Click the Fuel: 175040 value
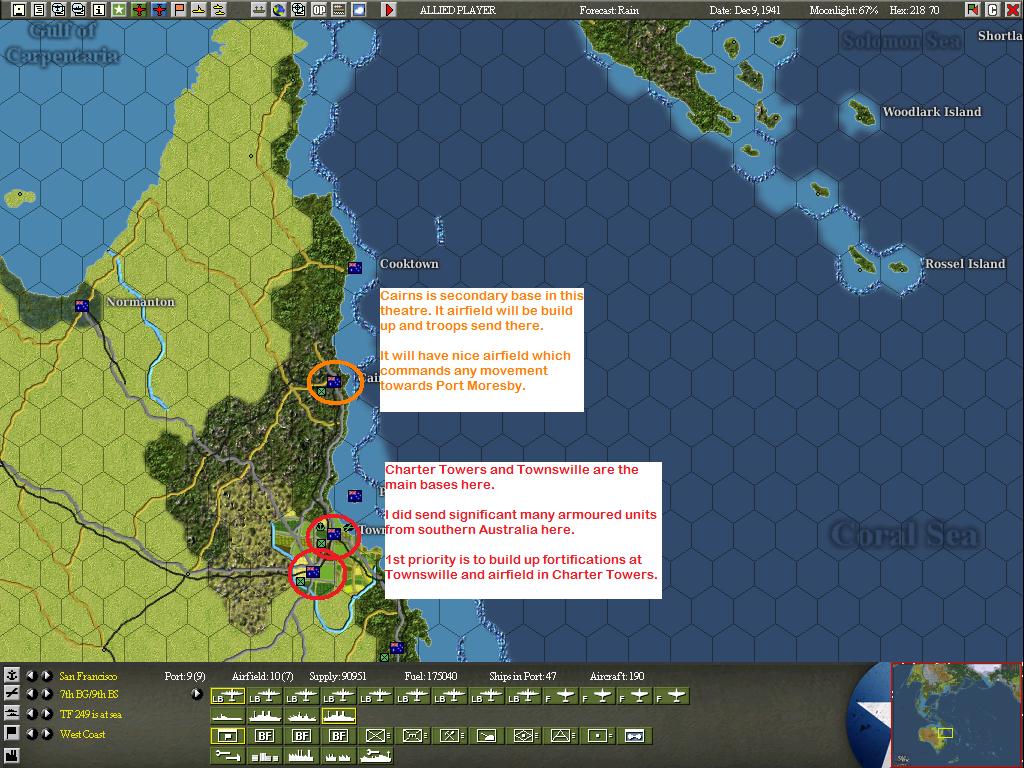 pos(430,676)
